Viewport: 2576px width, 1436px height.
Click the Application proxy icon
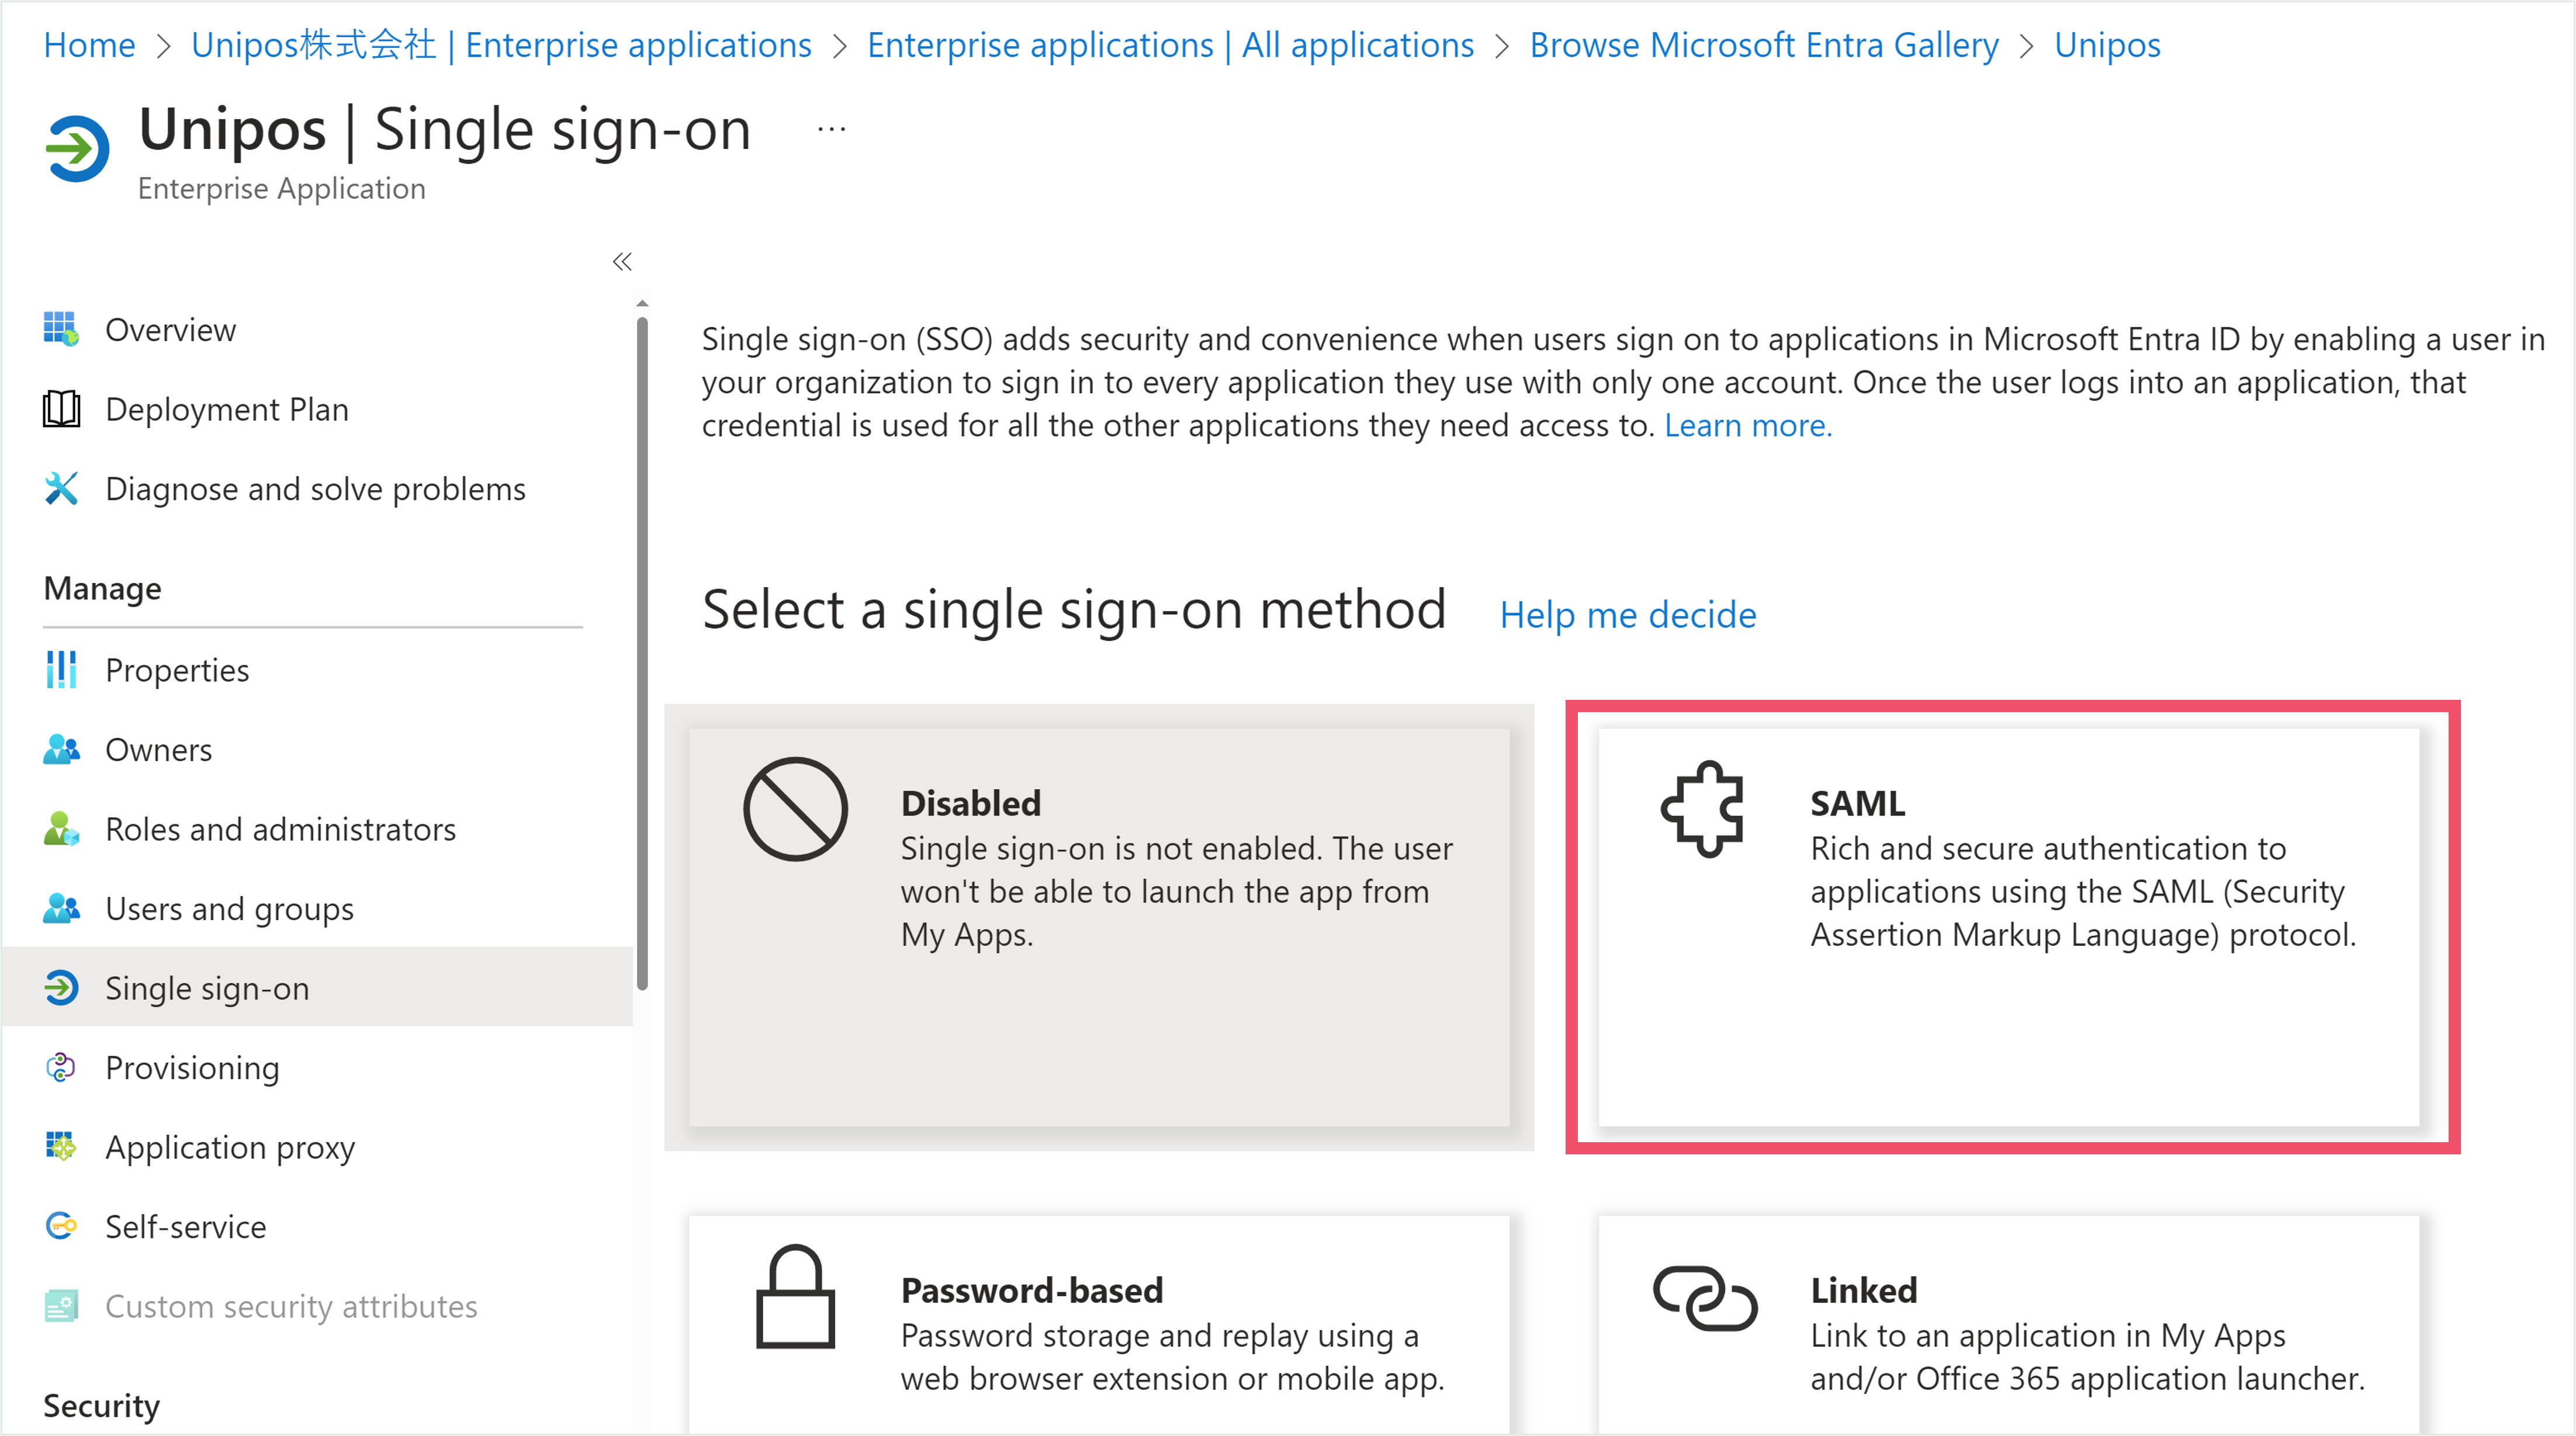point(61,1146)
